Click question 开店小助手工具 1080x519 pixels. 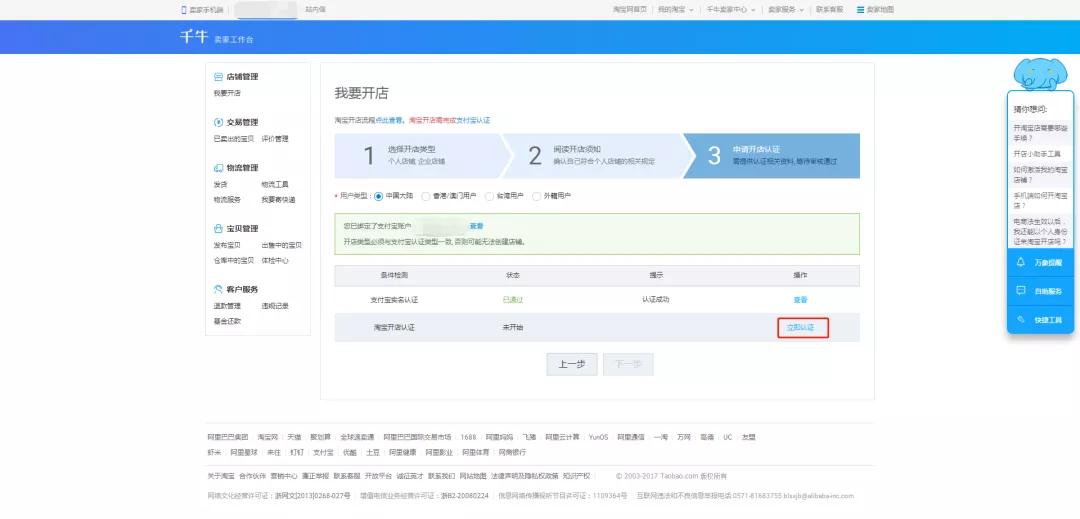tap(1037, 153)
